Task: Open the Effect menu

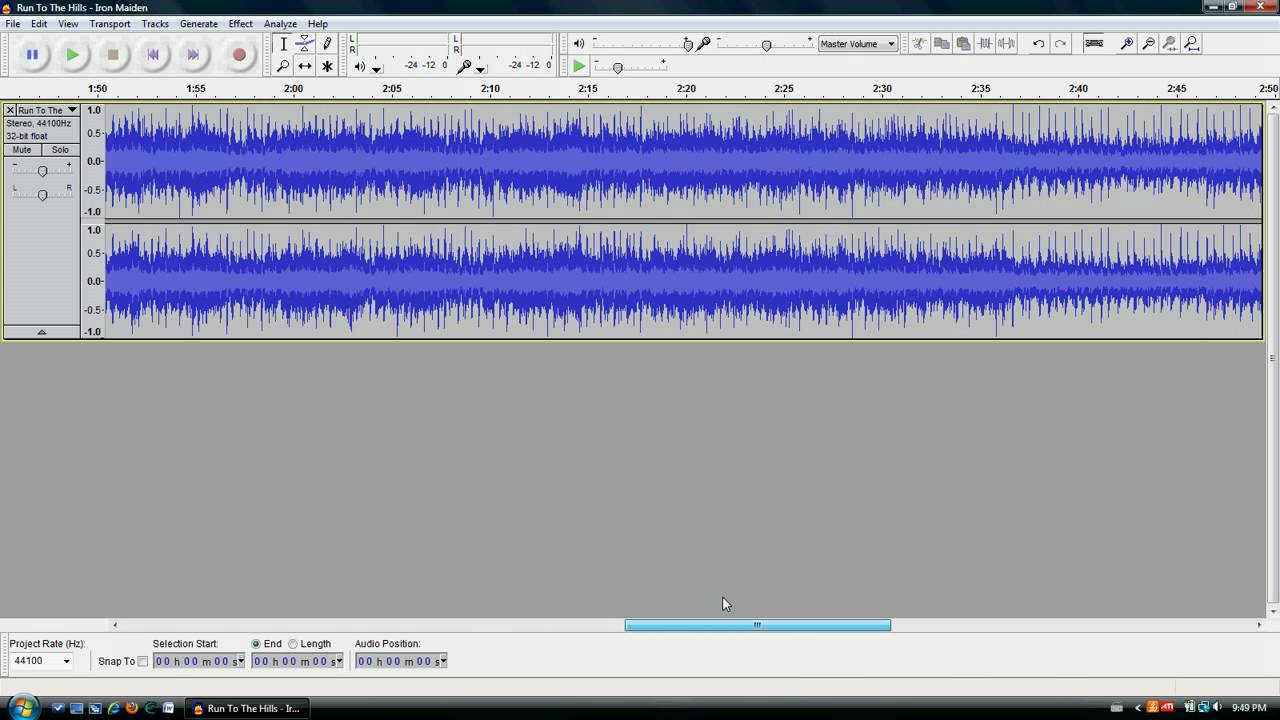Action: tap(241, 23)
